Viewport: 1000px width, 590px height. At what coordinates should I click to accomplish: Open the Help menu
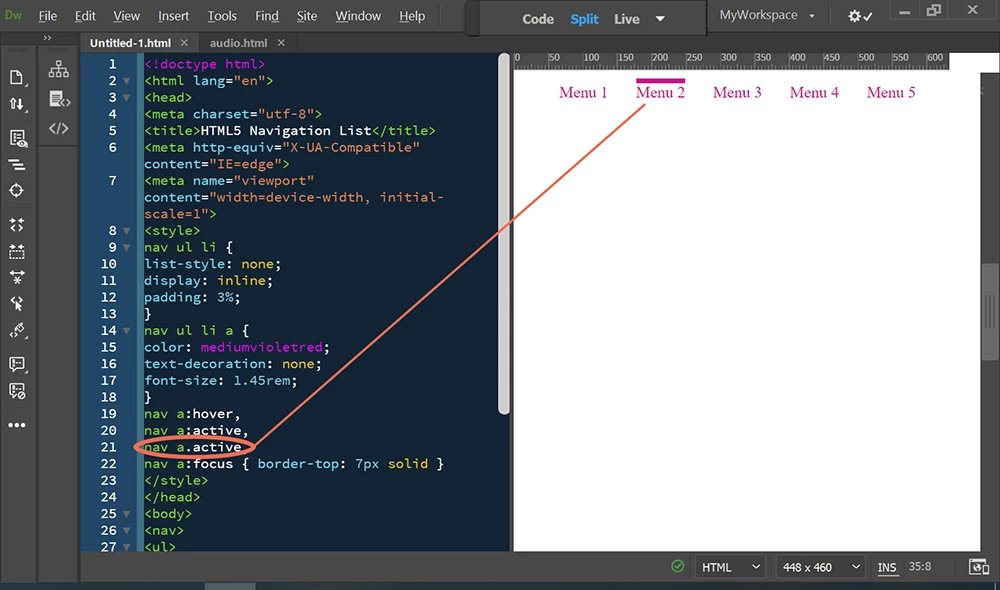point(412,16)
